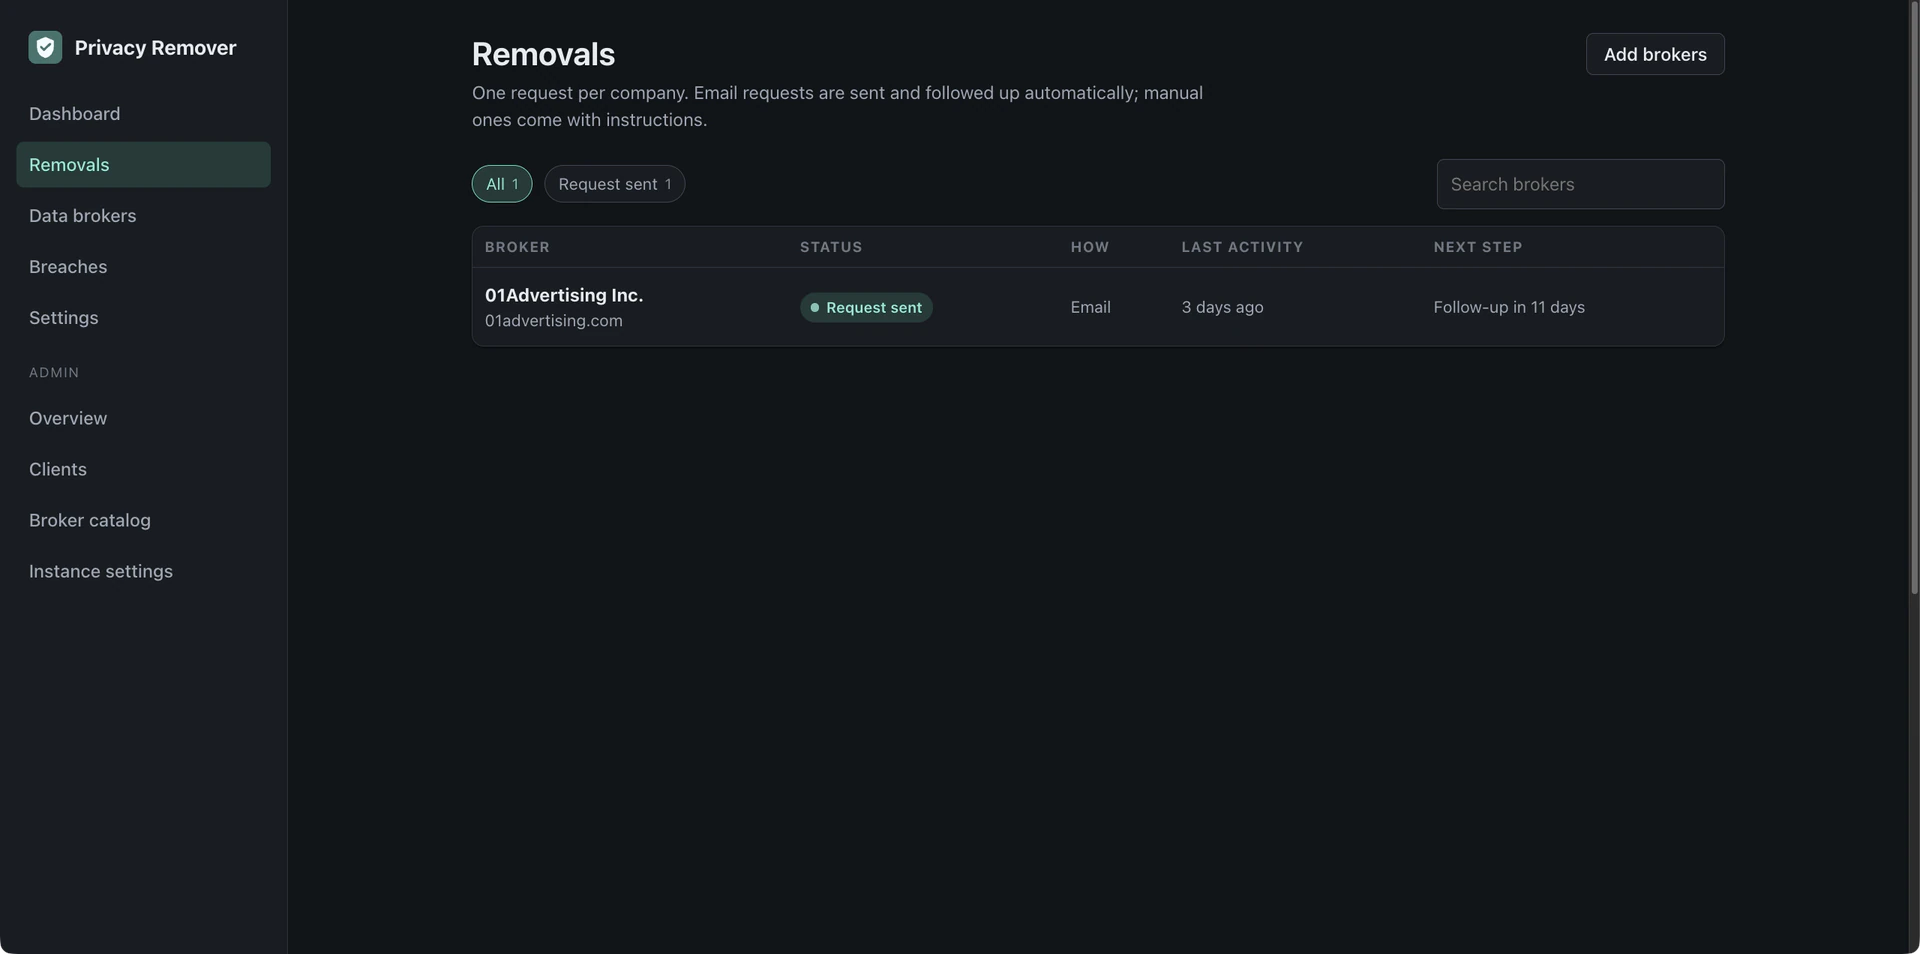
Task: Select the All filter chip
Action: pyautogui.click(x=502, y=184)
